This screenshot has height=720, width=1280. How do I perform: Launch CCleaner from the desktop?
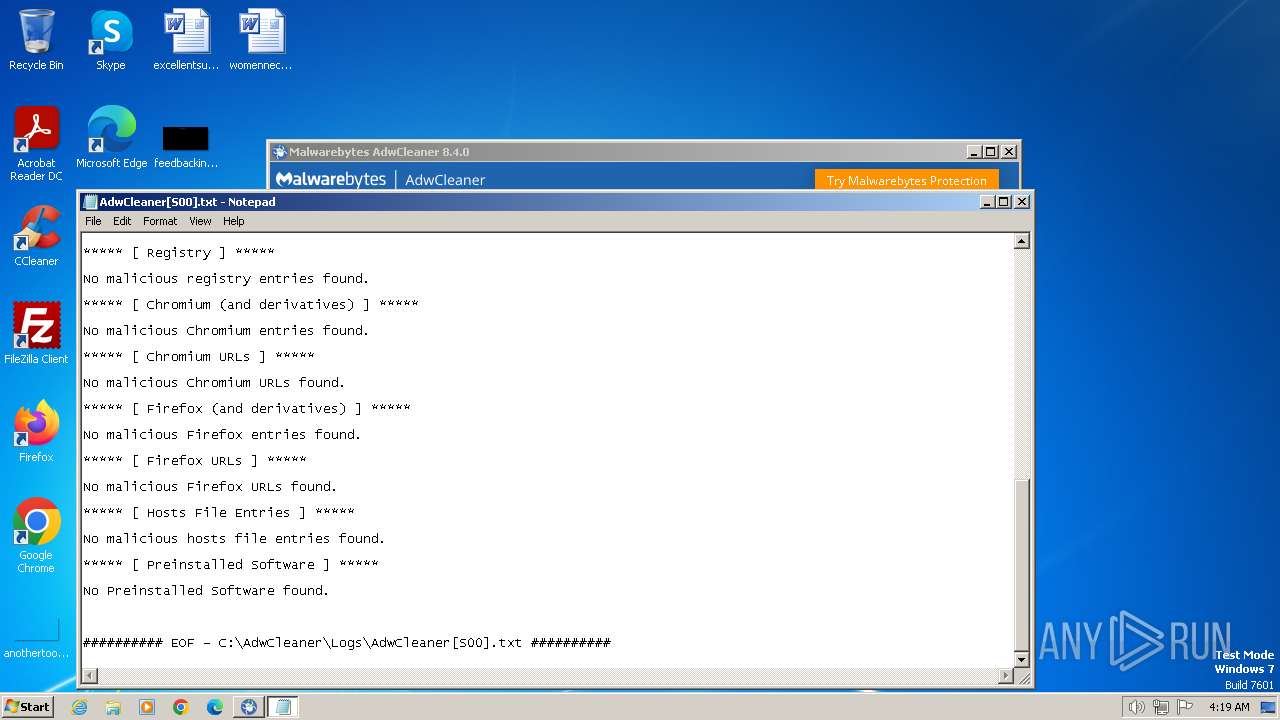click(36, 236)
